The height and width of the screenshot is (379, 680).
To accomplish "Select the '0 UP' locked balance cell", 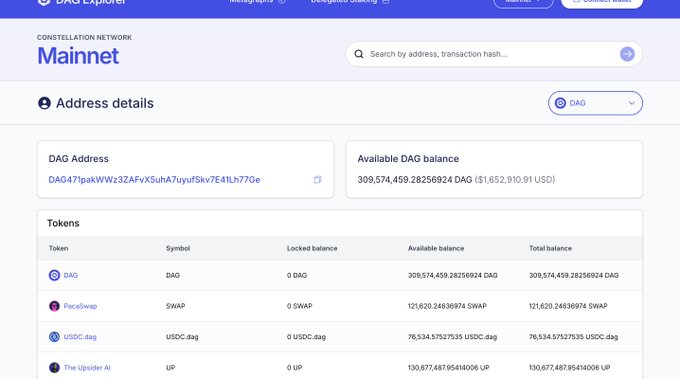I will pyautogui.click(x=294, y=368).
